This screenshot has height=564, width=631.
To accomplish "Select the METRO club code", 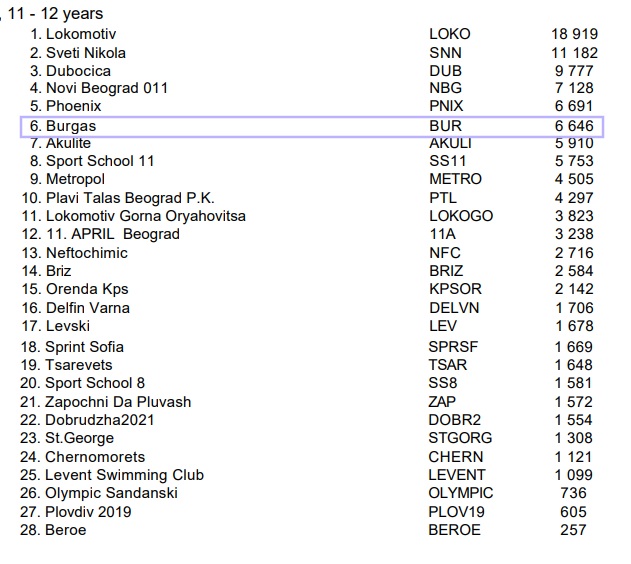I will click(x=455, y=180).
